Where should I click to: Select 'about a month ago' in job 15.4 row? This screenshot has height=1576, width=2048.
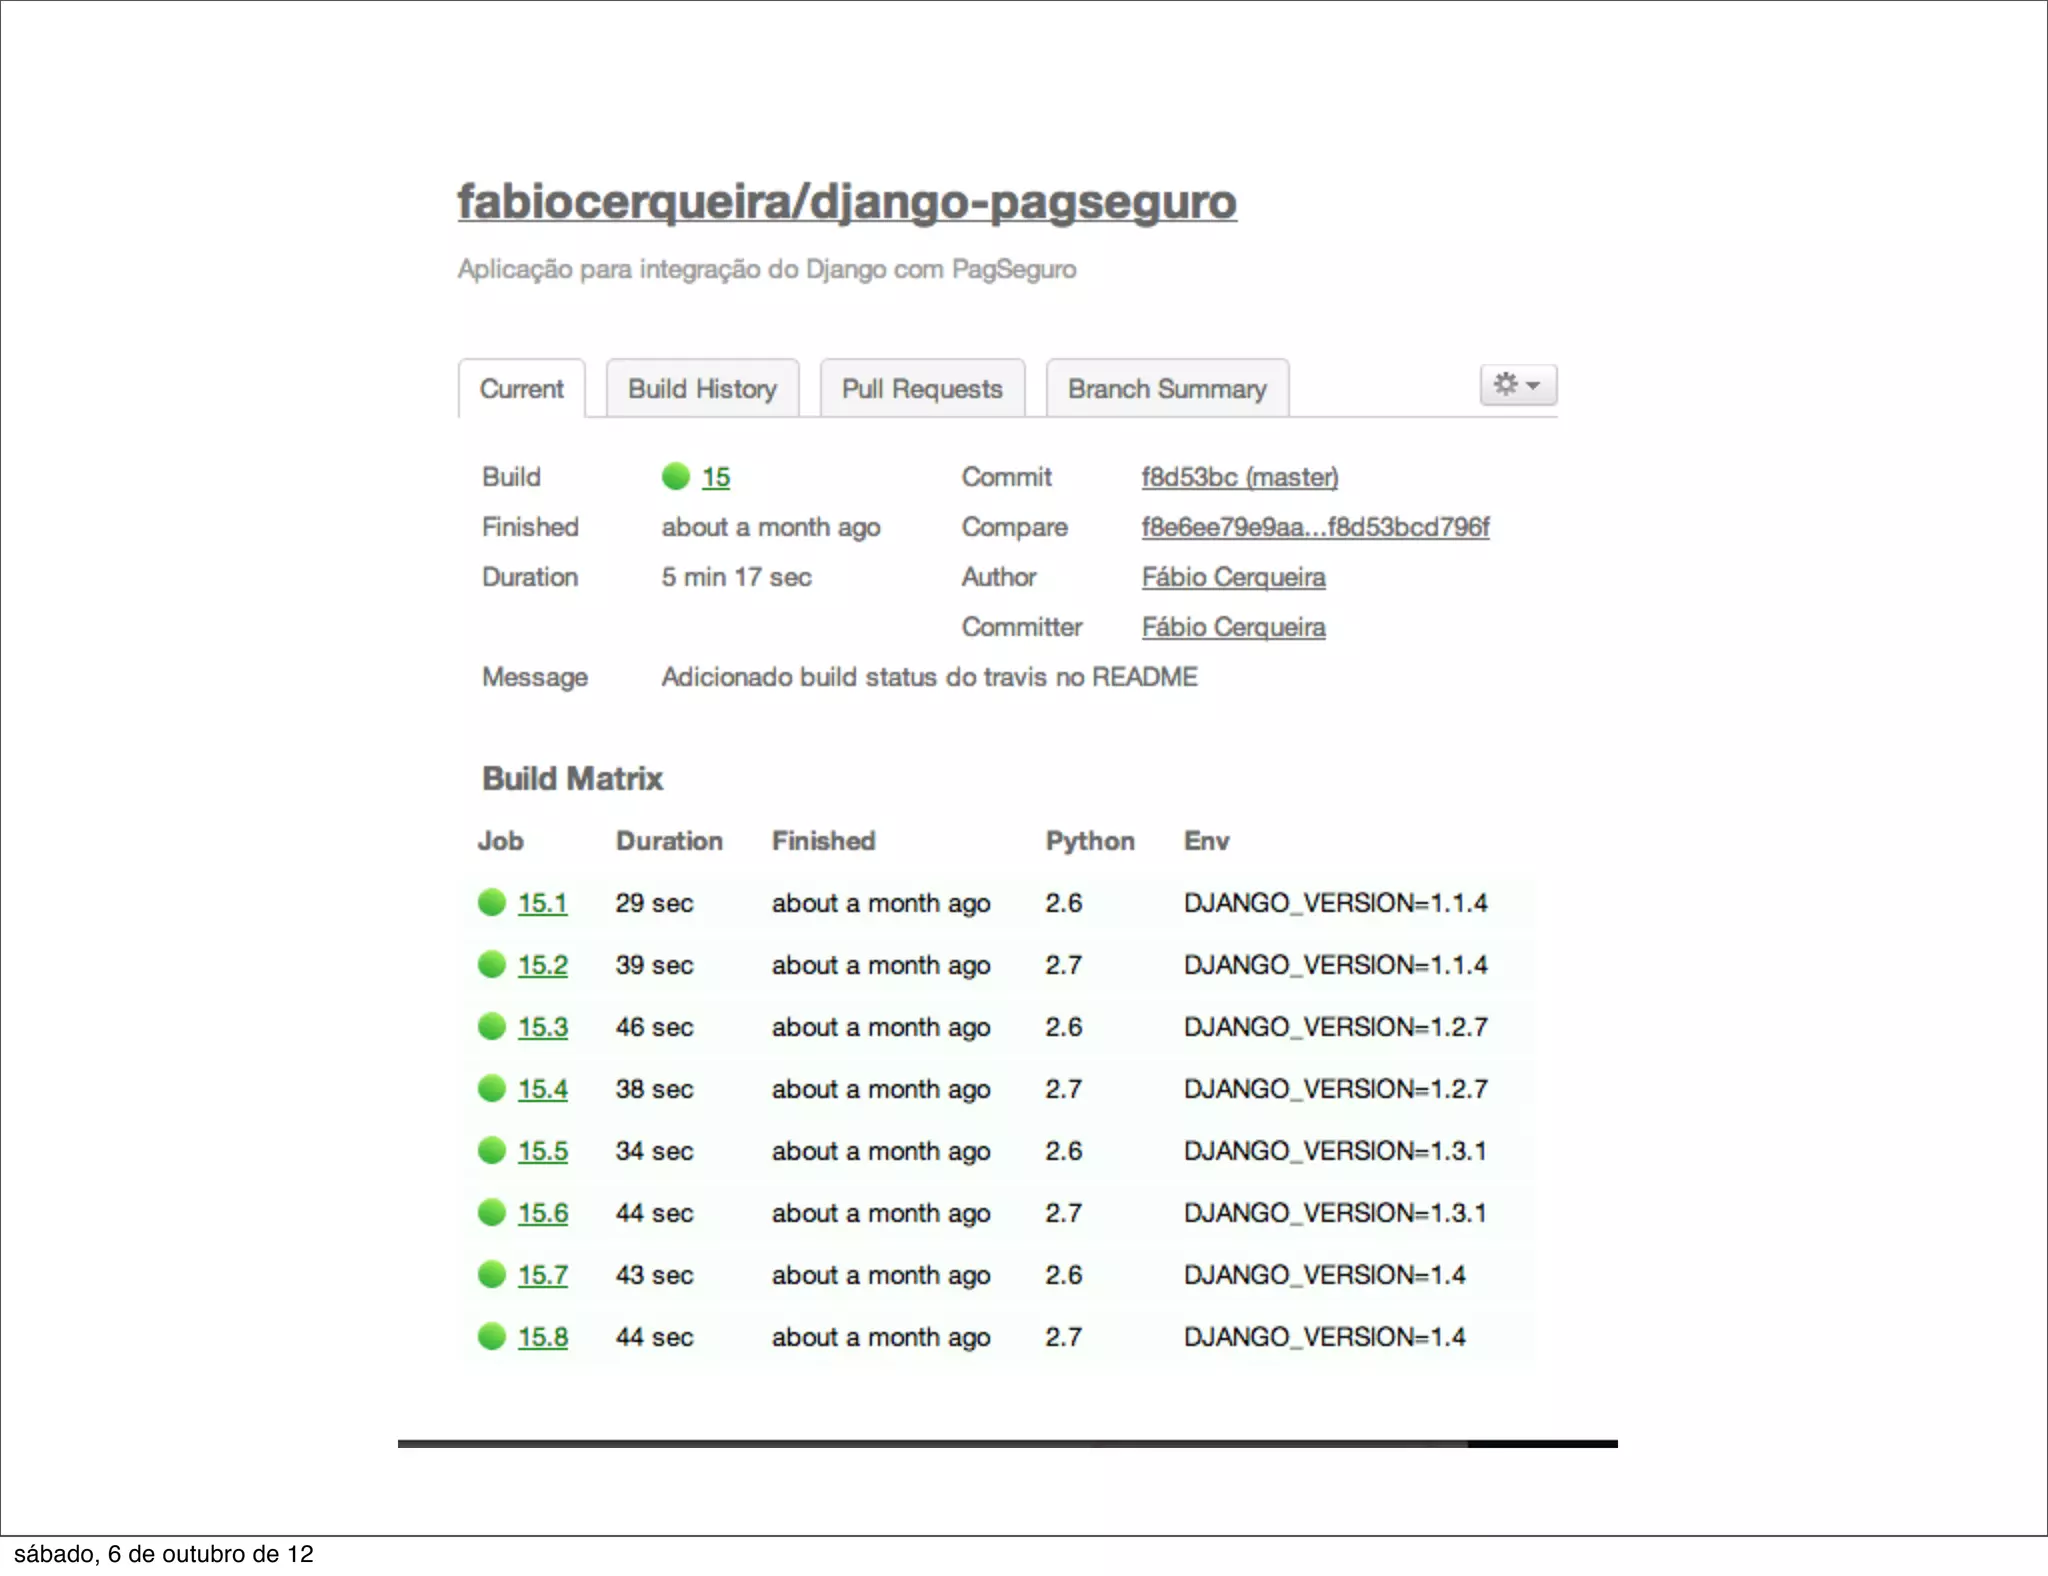tap(881, 1089)
